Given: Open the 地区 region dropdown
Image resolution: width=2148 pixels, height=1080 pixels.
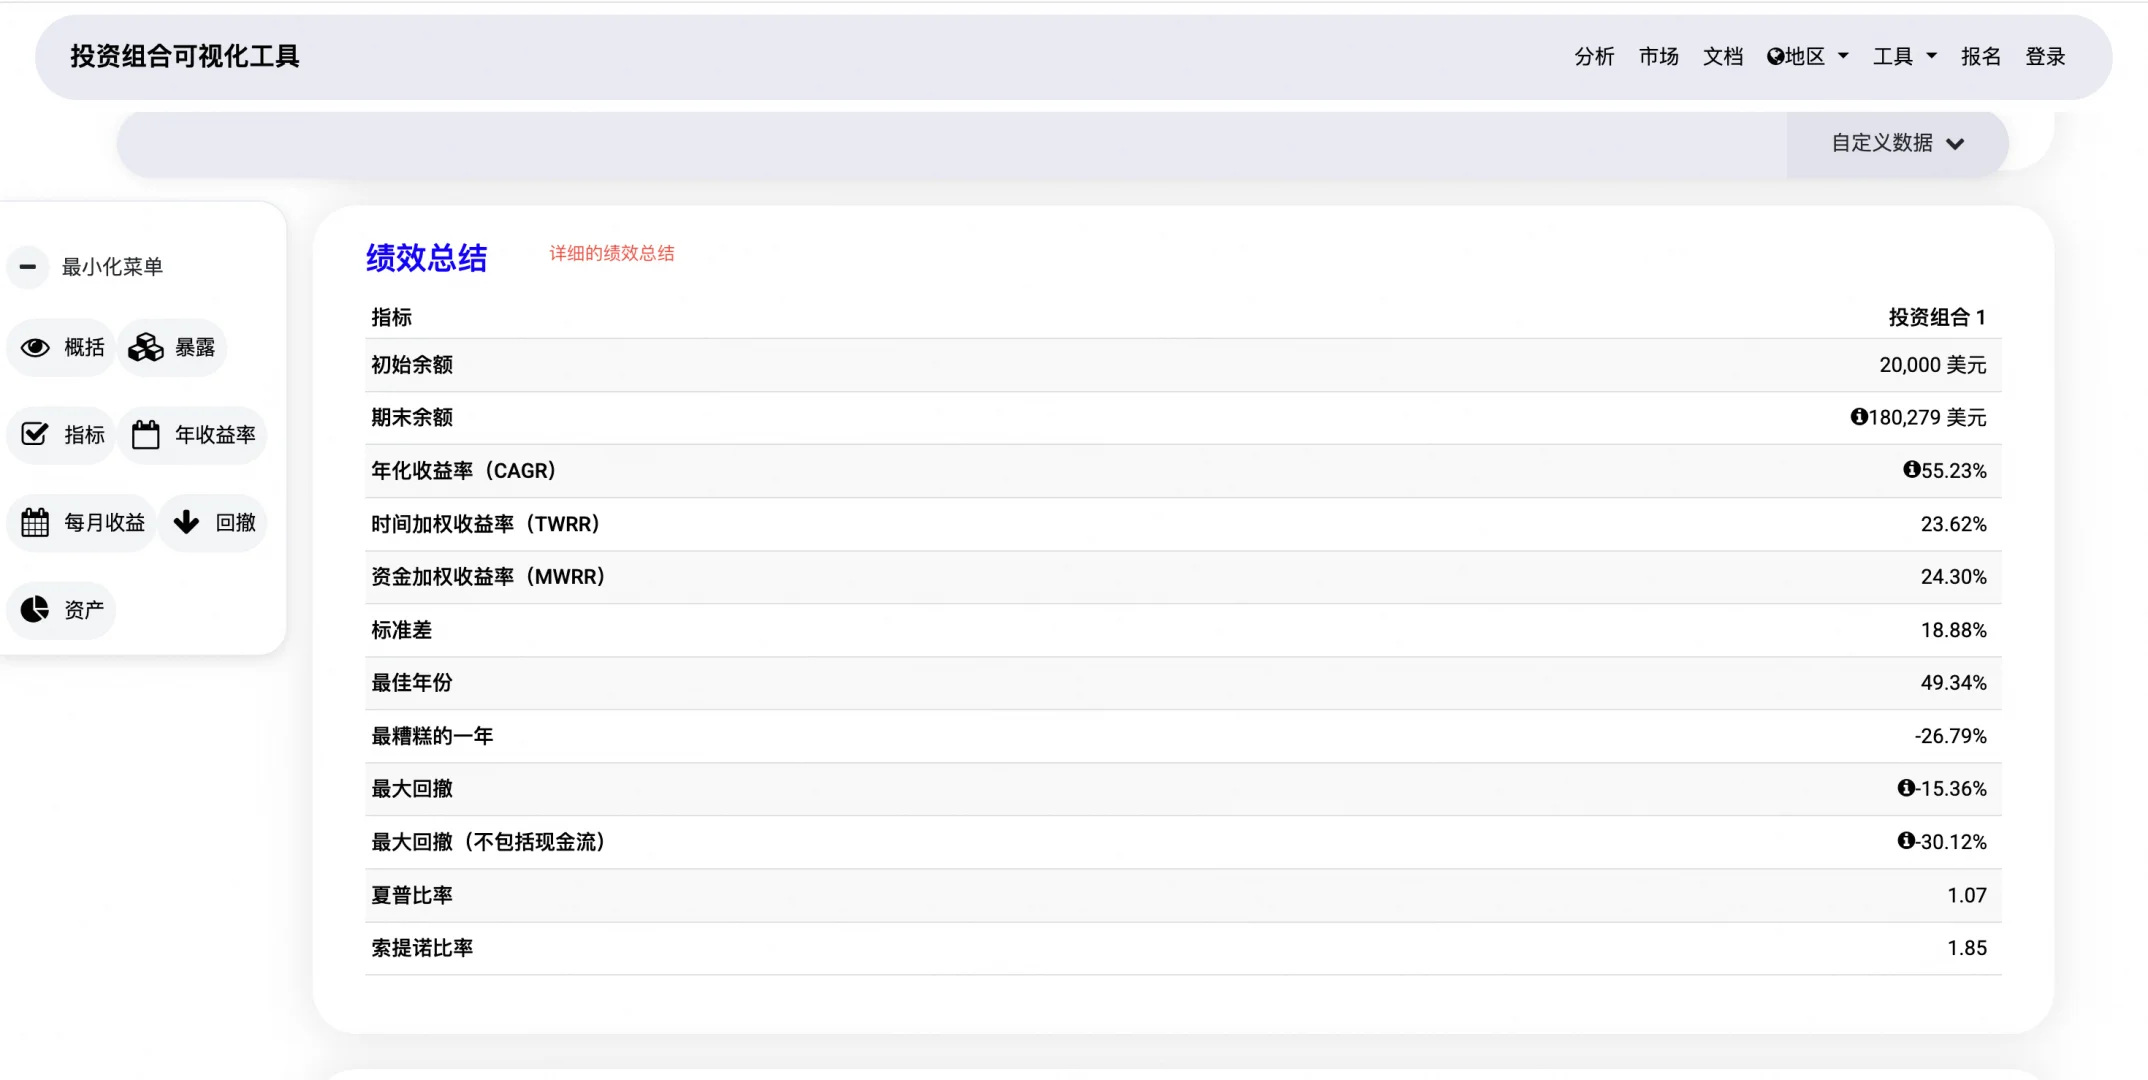Looking at the screenshot, I should [x=1807, y=56].
